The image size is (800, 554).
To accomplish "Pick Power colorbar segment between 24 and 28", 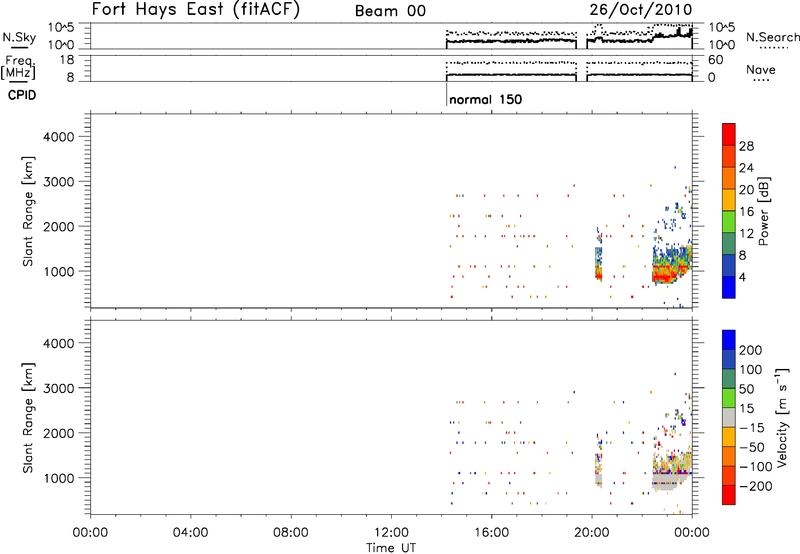I will tap(729, 156).
